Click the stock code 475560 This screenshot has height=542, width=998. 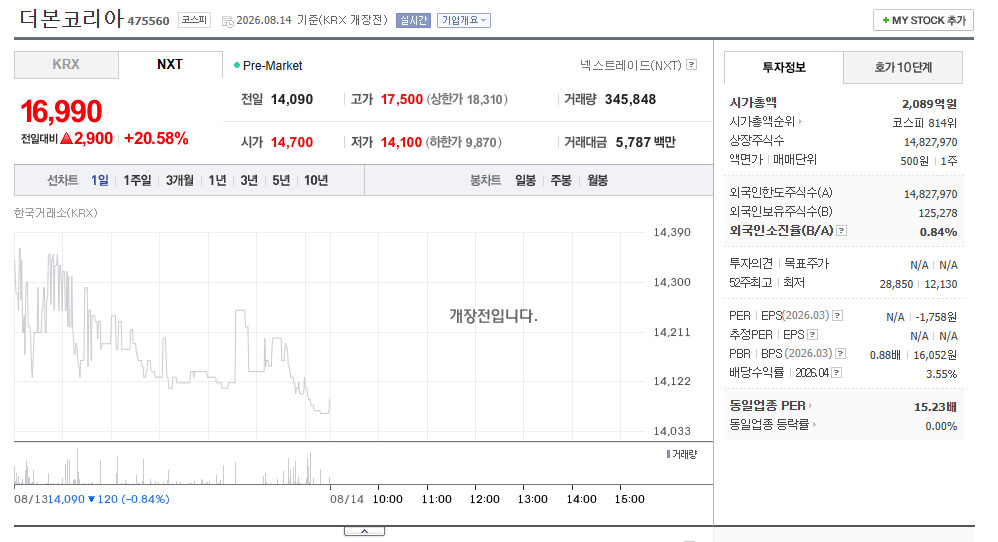point(148,21)
